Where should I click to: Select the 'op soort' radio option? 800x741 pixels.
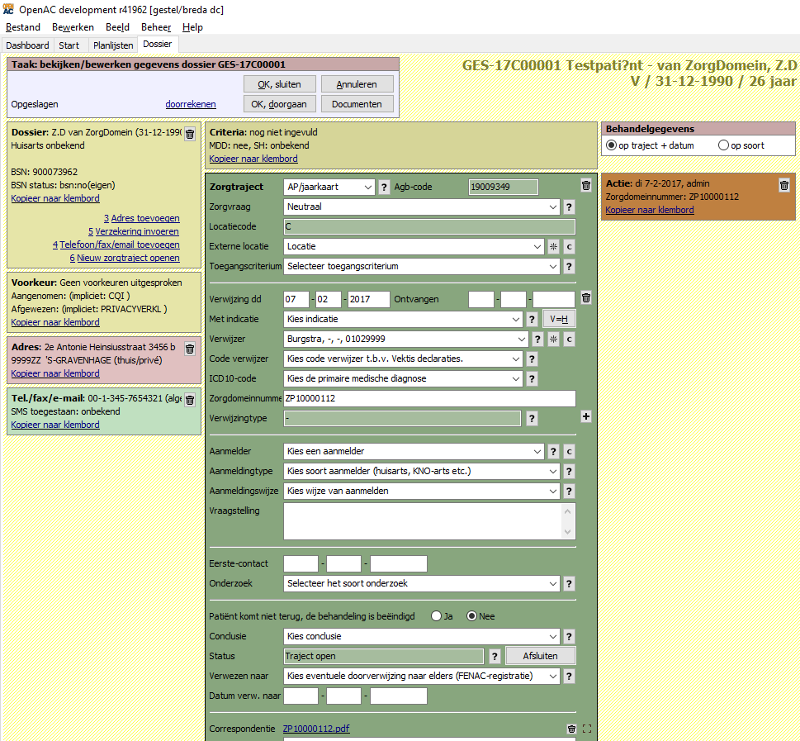(724, 146)
